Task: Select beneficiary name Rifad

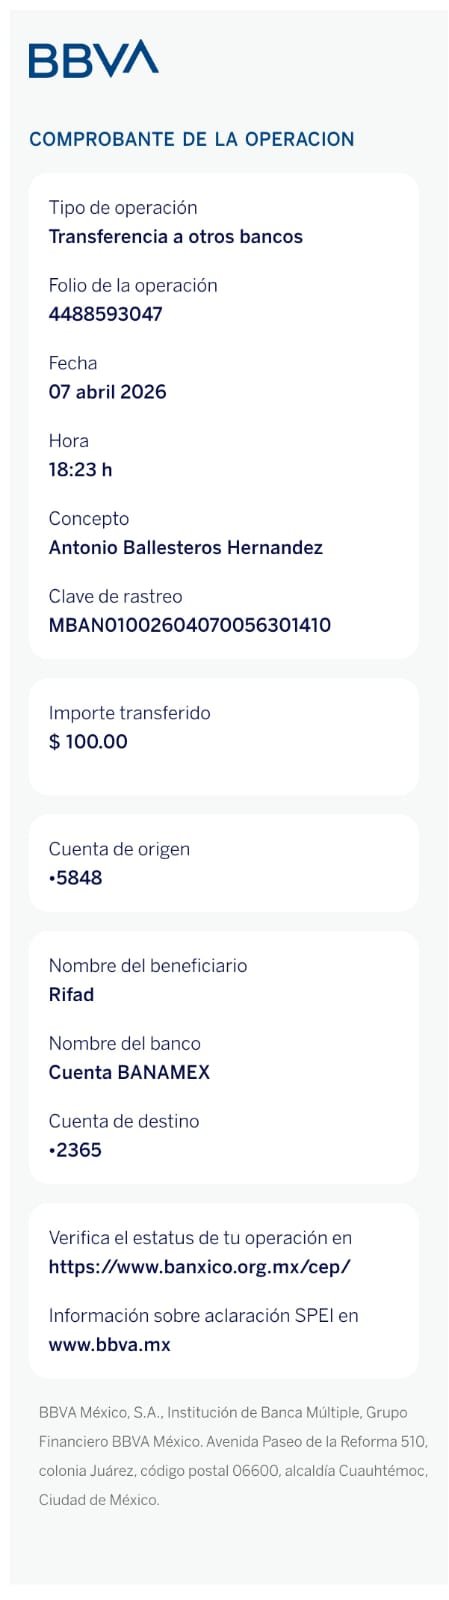Action: point(71,995)
